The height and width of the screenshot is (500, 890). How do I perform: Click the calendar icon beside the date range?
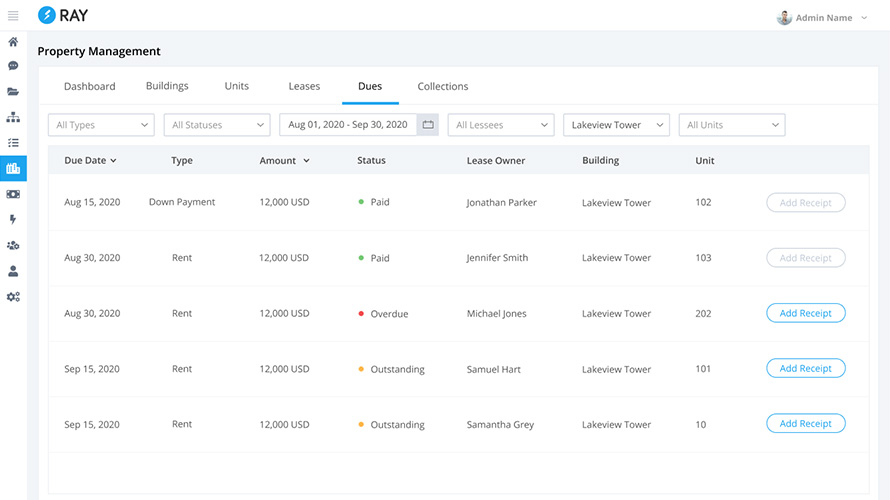click(x=428, y=125)
